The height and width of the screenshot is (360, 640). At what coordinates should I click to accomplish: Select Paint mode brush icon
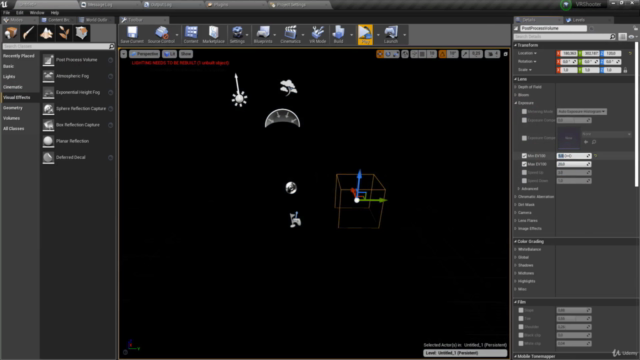click(x=29, y=33)
